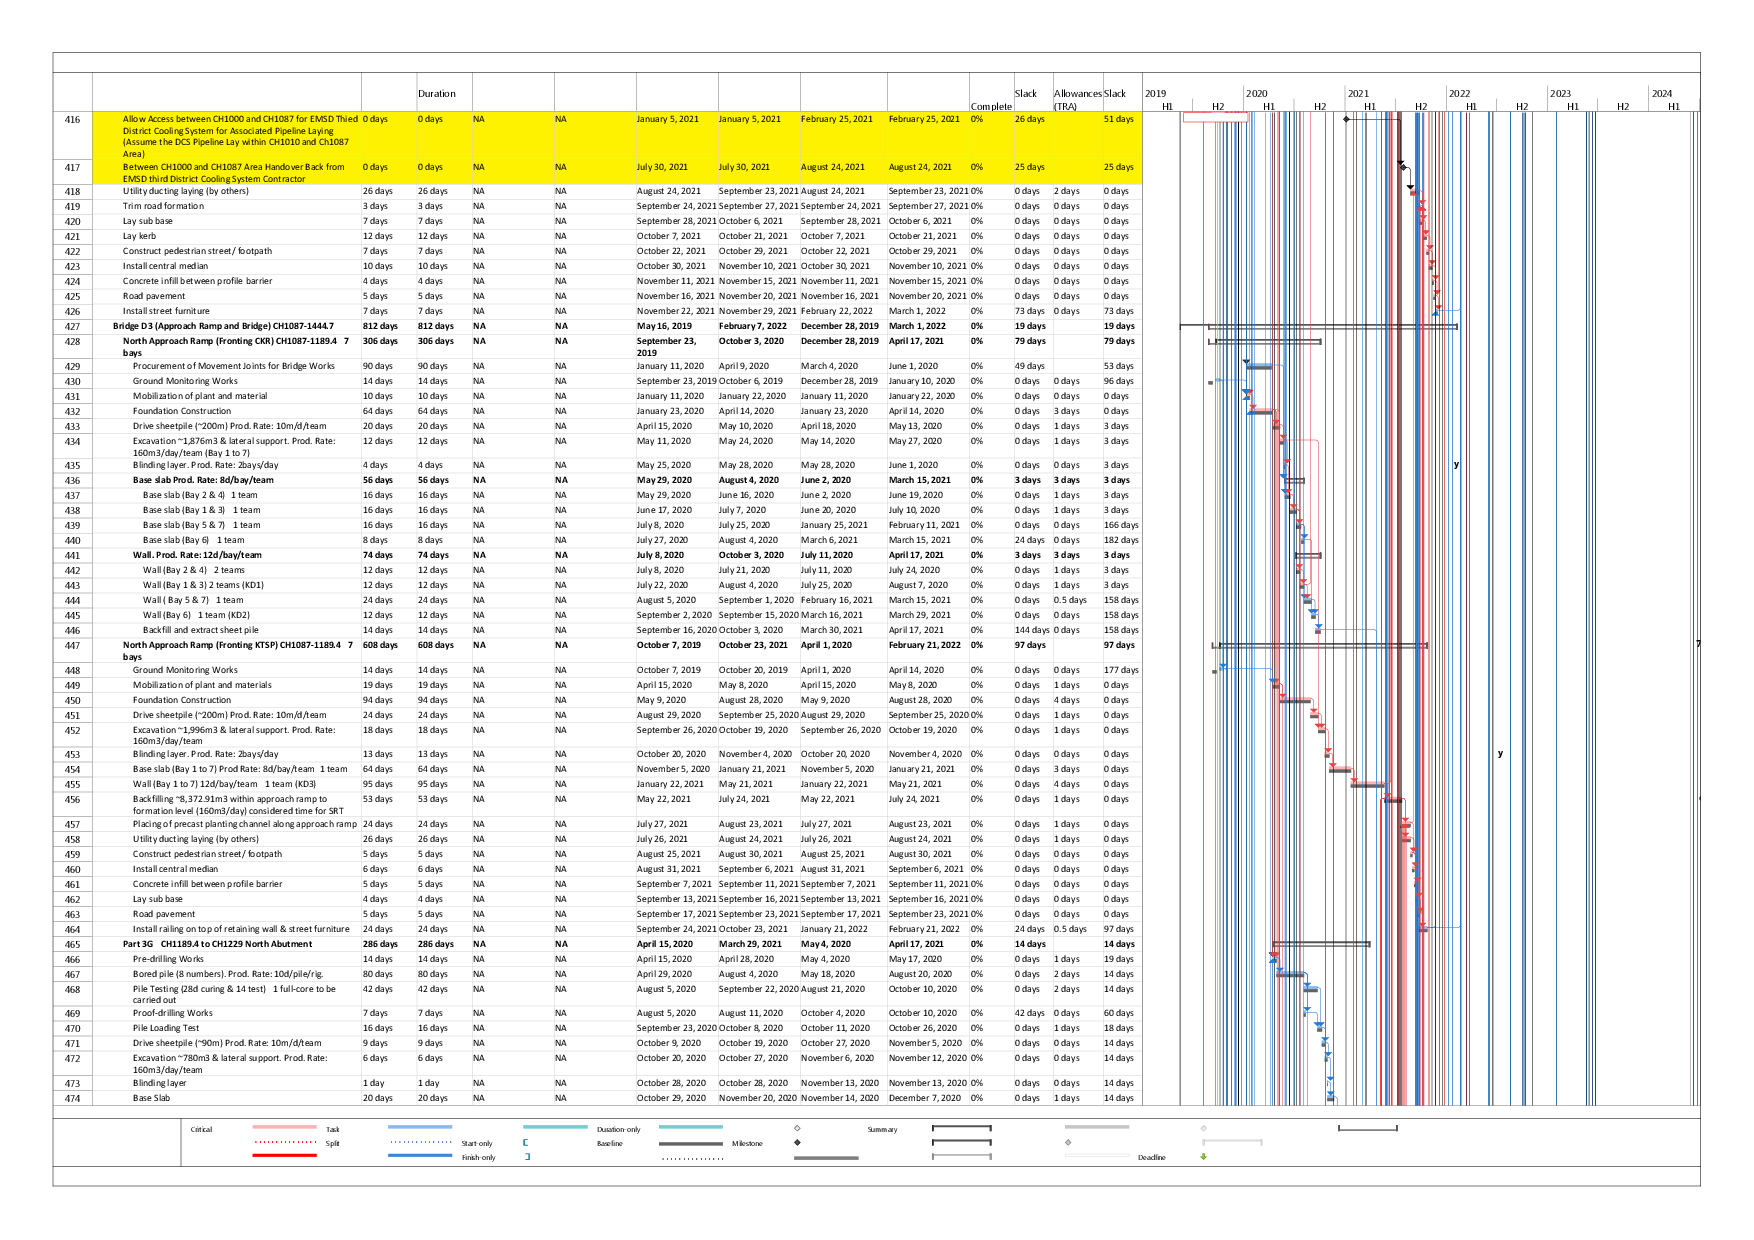The height and width of the screenshot is (1240, 1754).
Task: Click the green Deadline arrow in the legend
Action: 1203,1157
